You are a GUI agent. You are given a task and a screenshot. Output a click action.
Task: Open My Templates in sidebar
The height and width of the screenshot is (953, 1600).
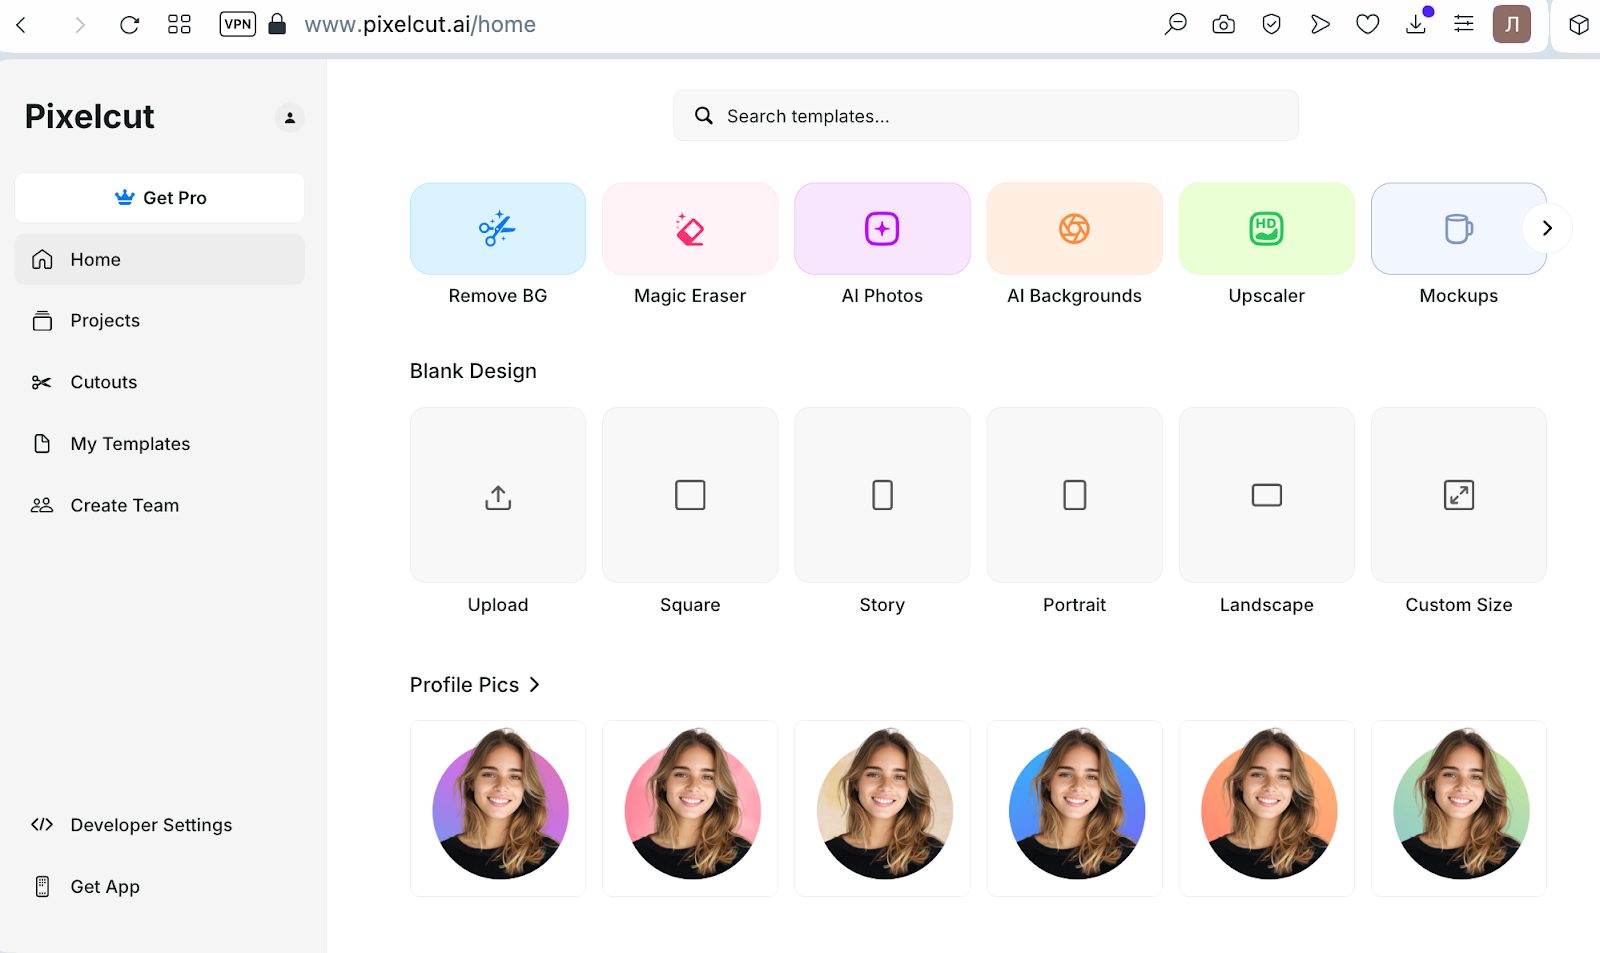coord(160,444)
